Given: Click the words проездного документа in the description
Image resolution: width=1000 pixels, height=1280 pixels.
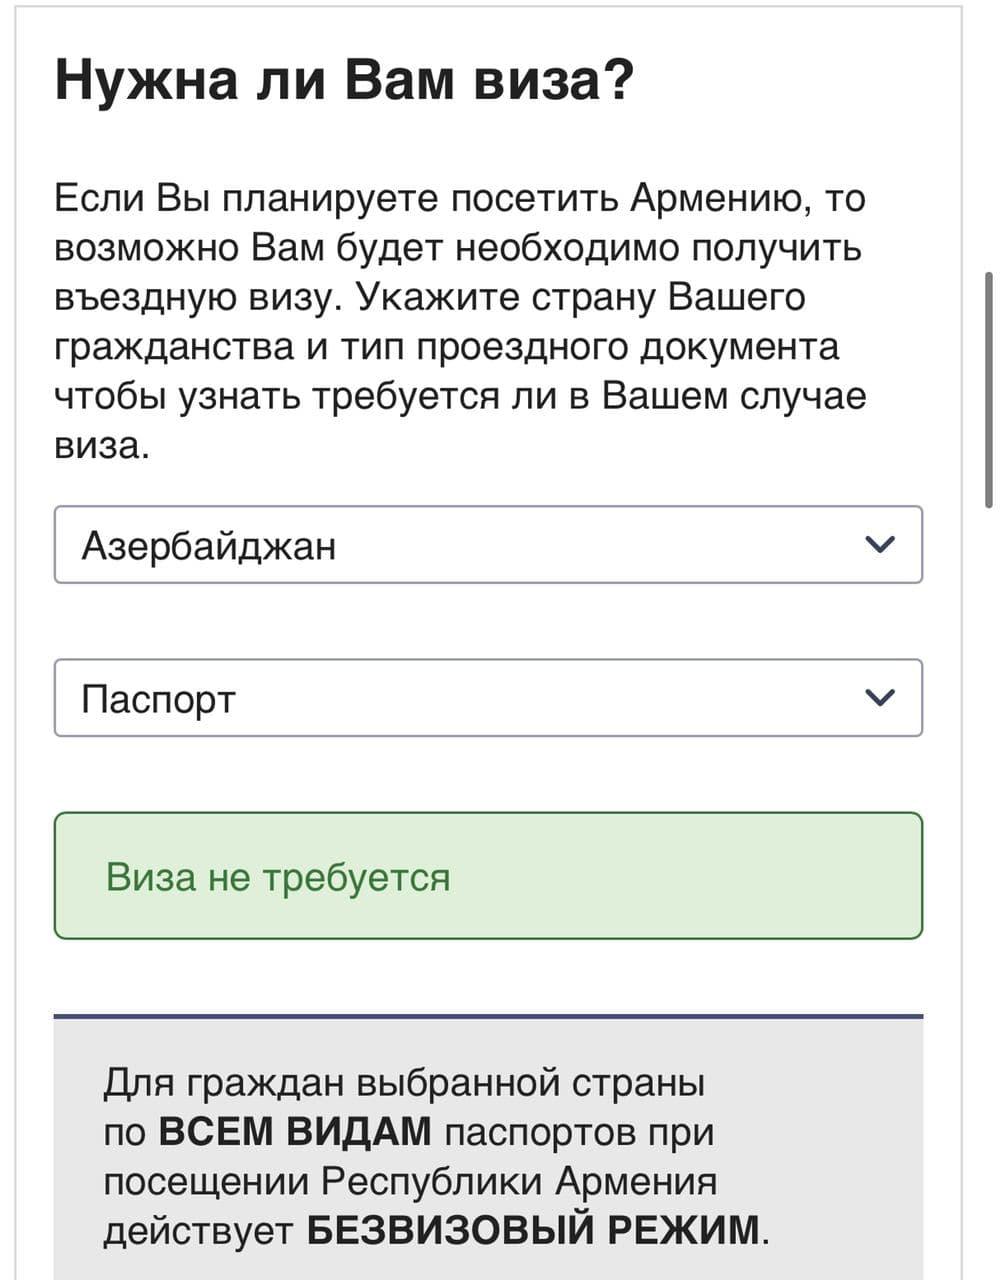Looking at the screenshot, I should pyautogui.click(x=627, y=346).
